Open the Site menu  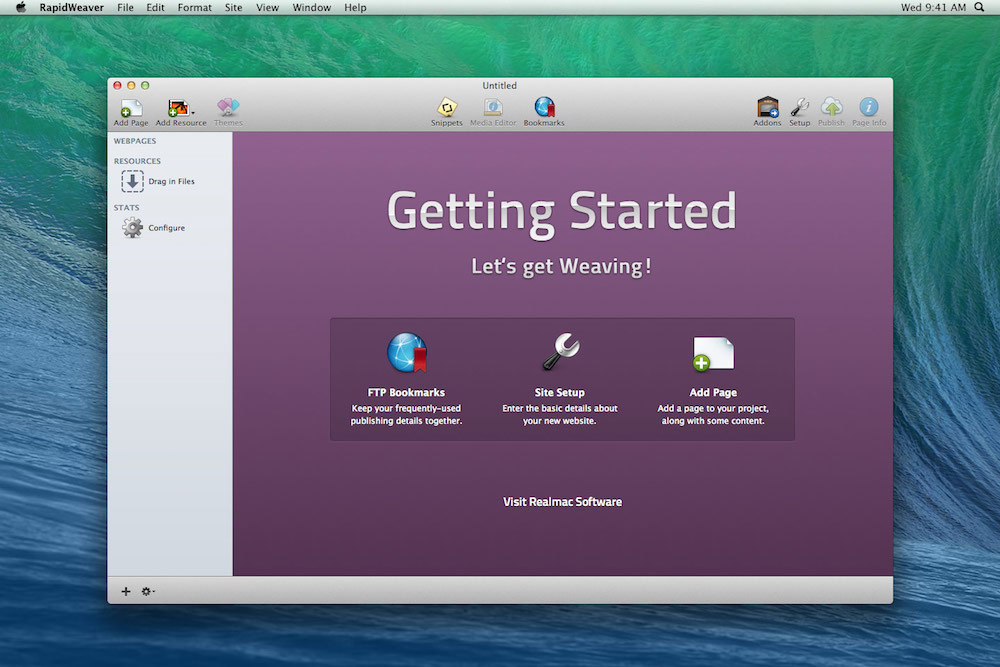click(x=233, y=8)
